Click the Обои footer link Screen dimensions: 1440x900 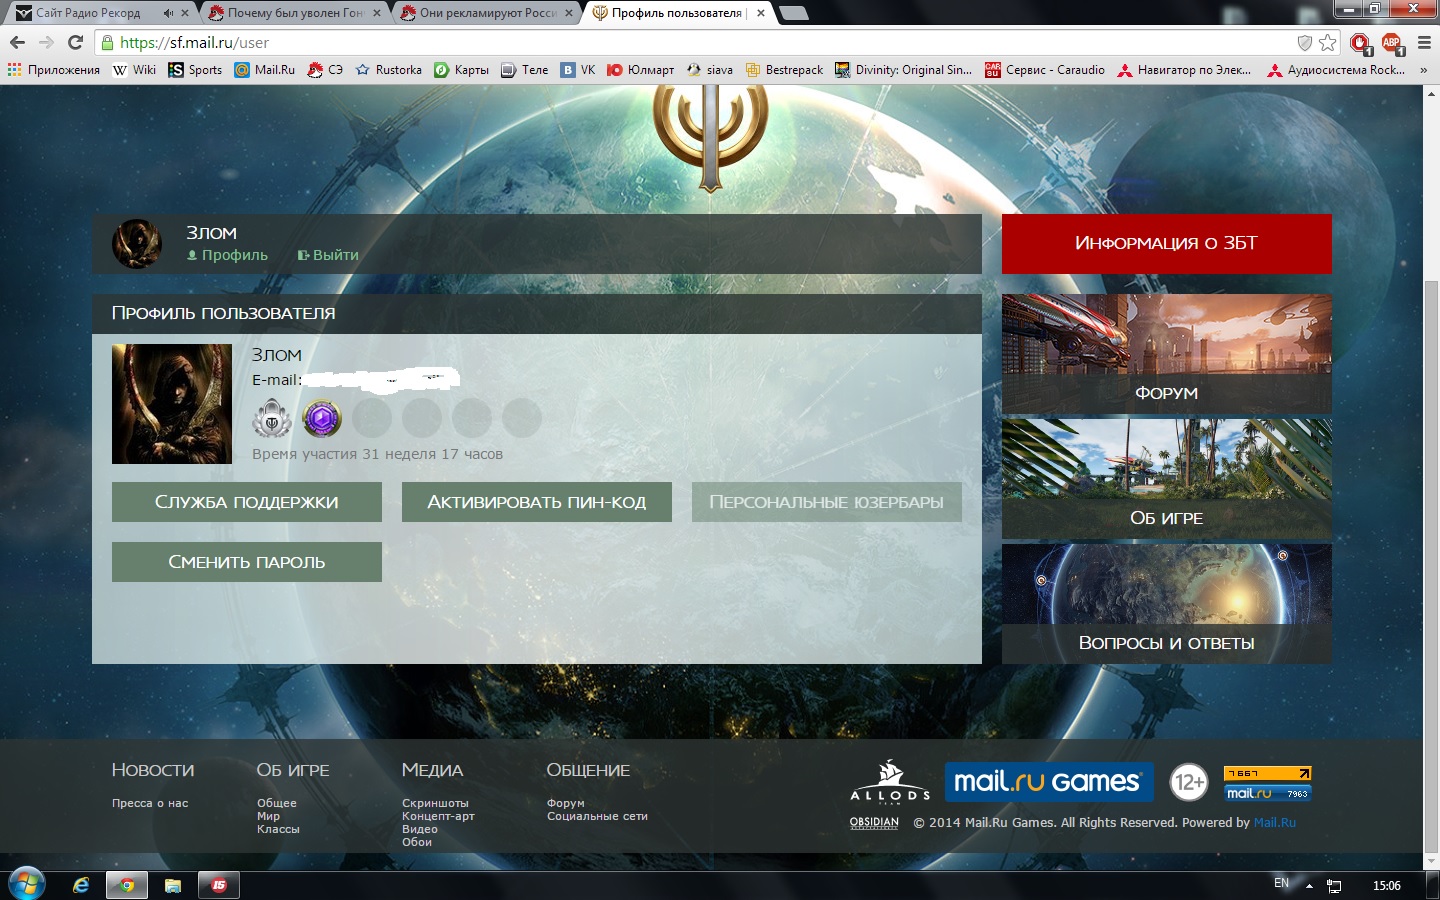417,842
